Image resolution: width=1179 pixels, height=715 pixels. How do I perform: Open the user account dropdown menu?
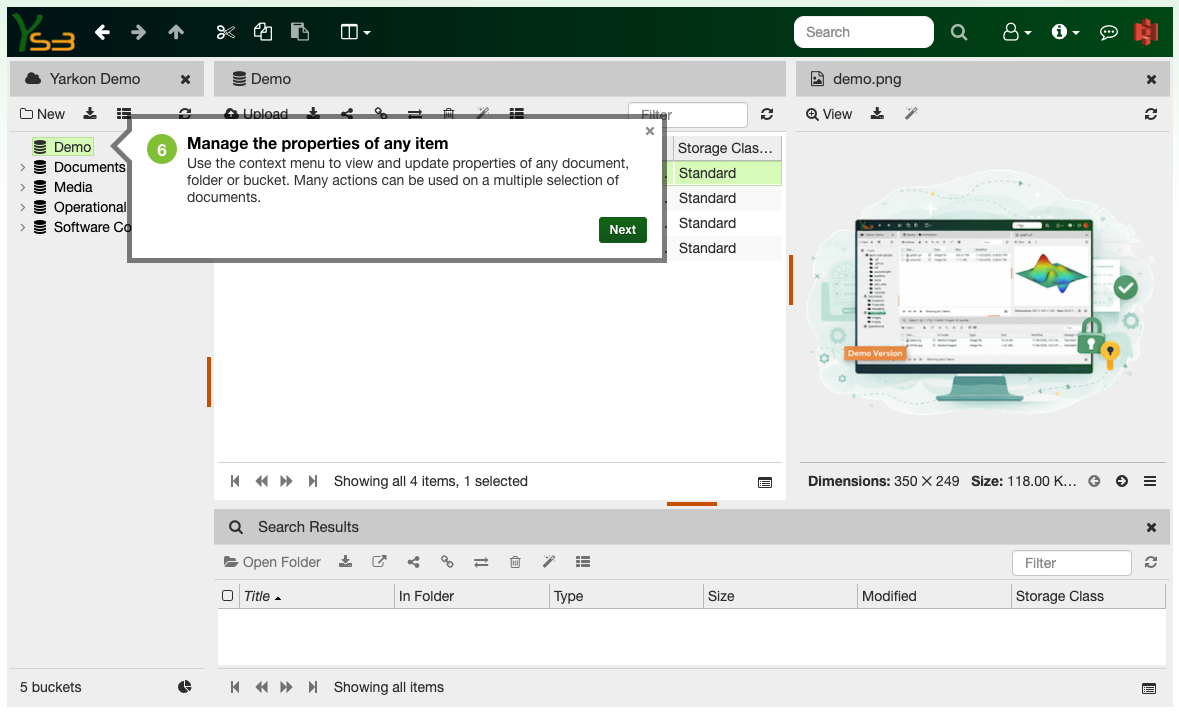[1016, 31]
